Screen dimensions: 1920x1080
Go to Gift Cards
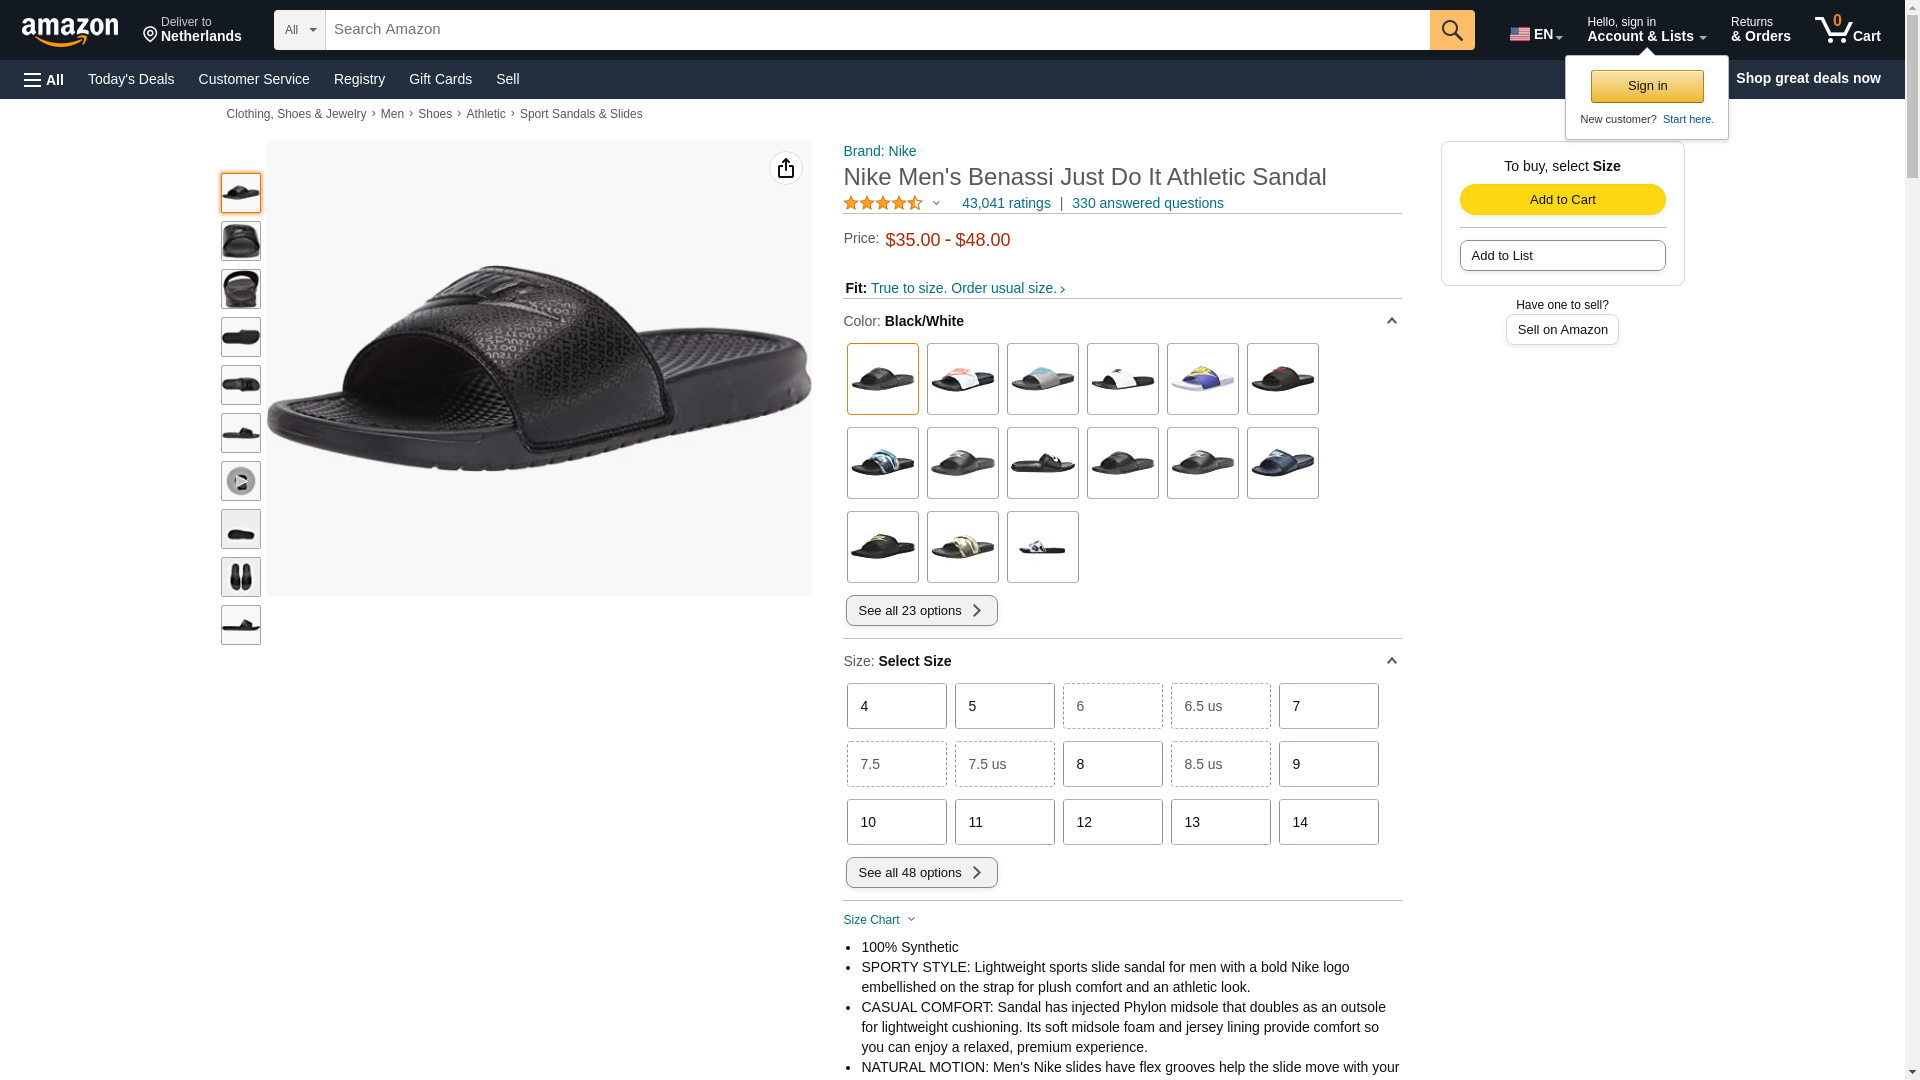(x=440, y=79)
